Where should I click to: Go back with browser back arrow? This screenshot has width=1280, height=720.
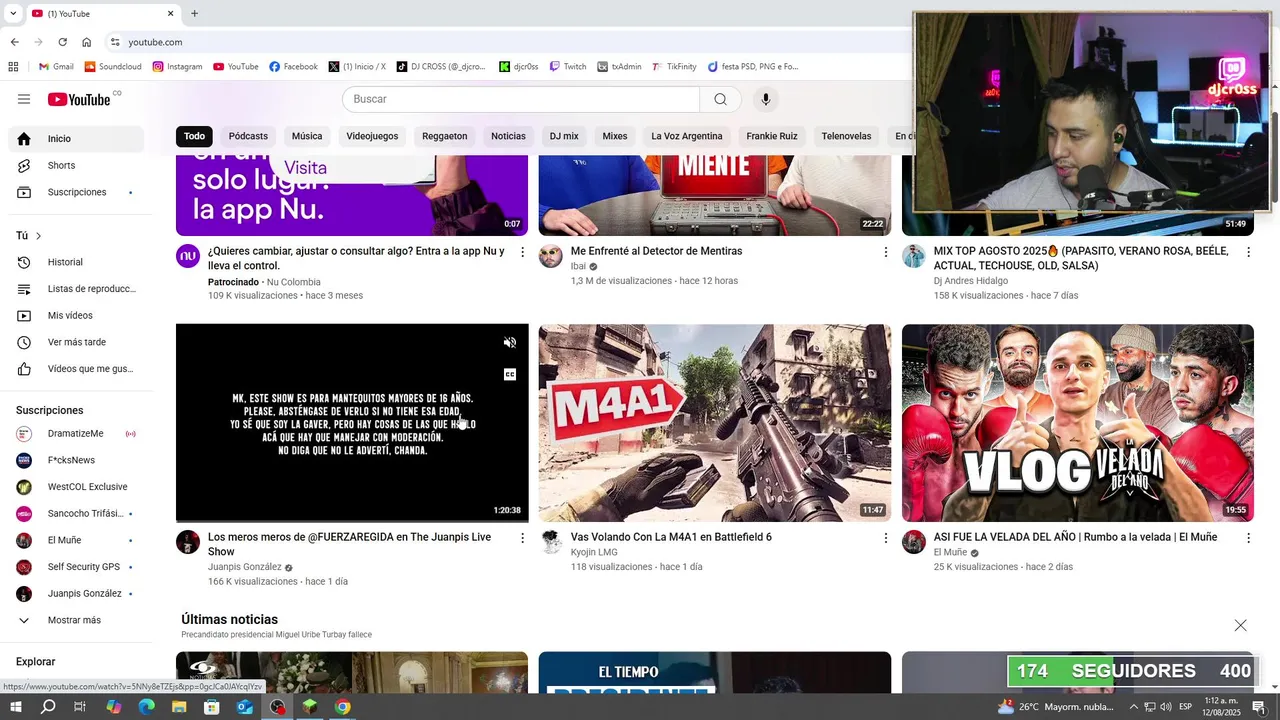click(x=14, y=42)
